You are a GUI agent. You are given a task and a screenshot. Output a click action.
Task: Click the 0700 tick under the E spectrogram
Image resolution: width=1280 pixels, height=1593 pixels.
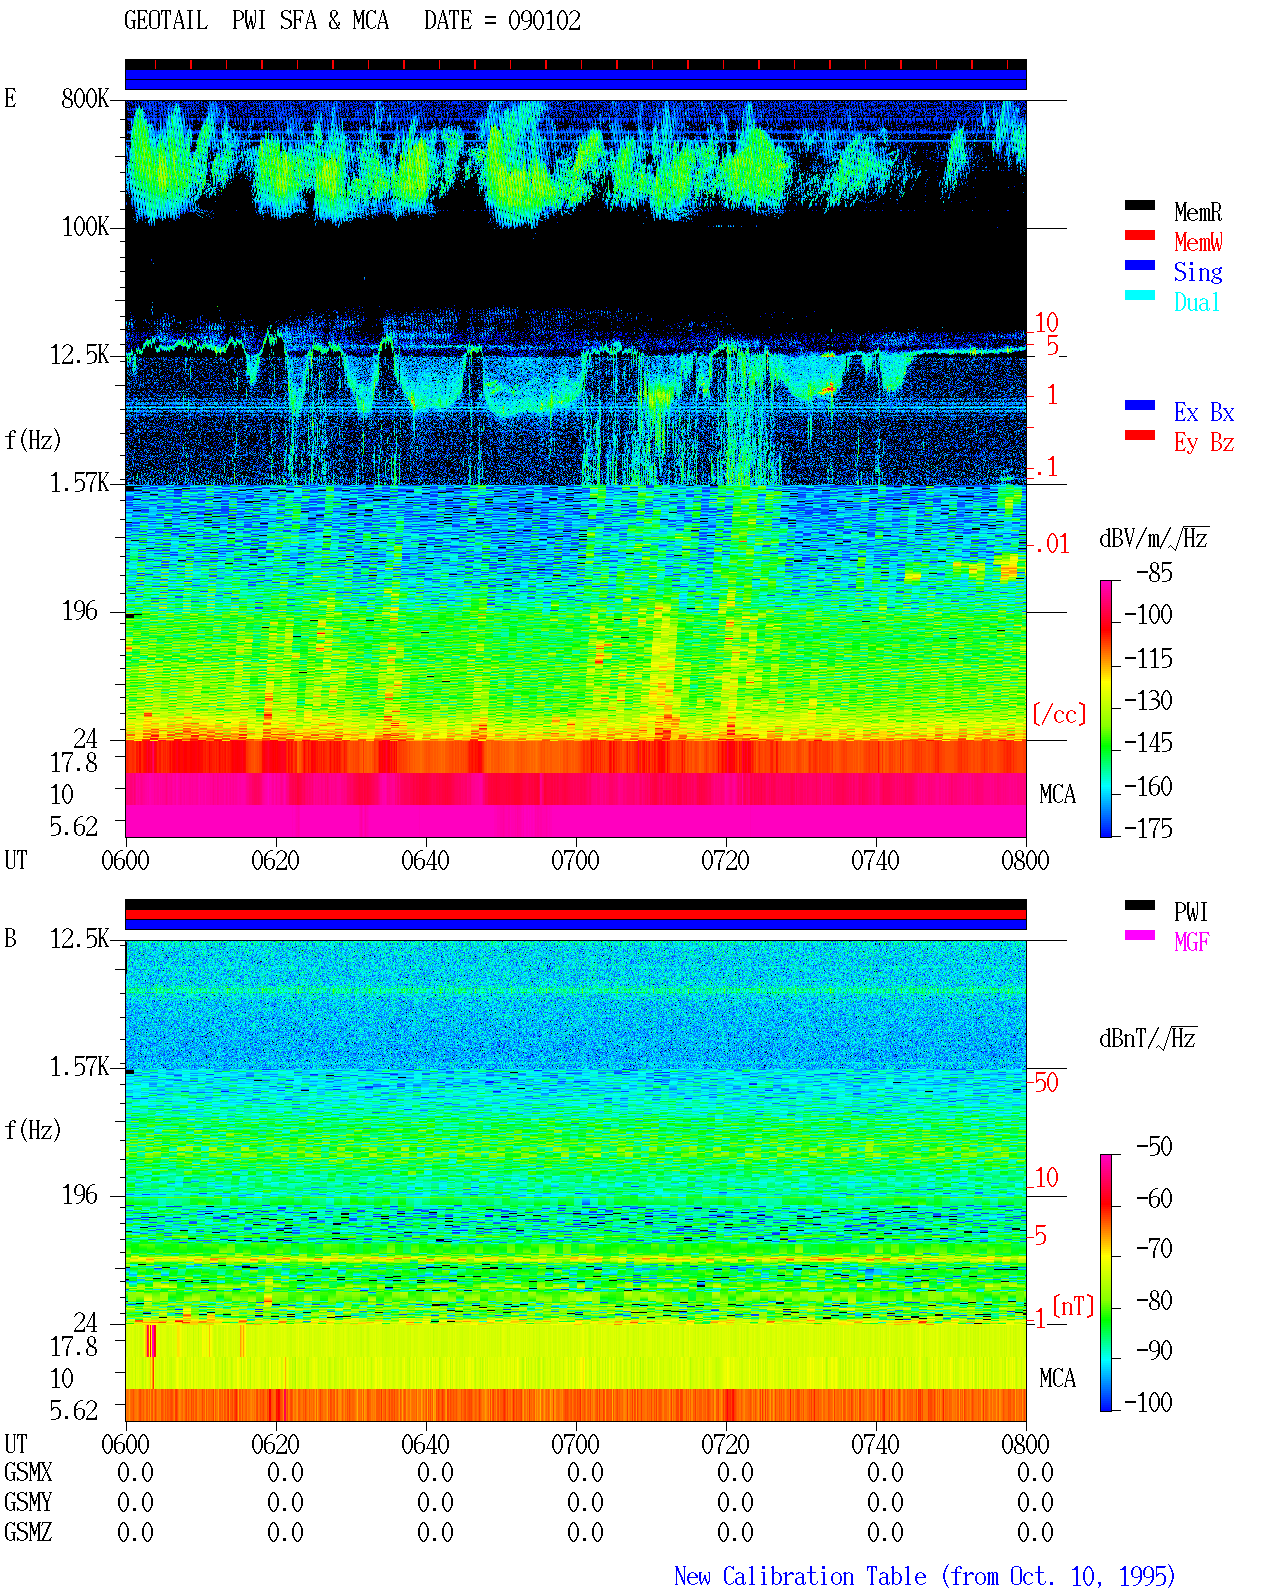(x=575, y=861)
